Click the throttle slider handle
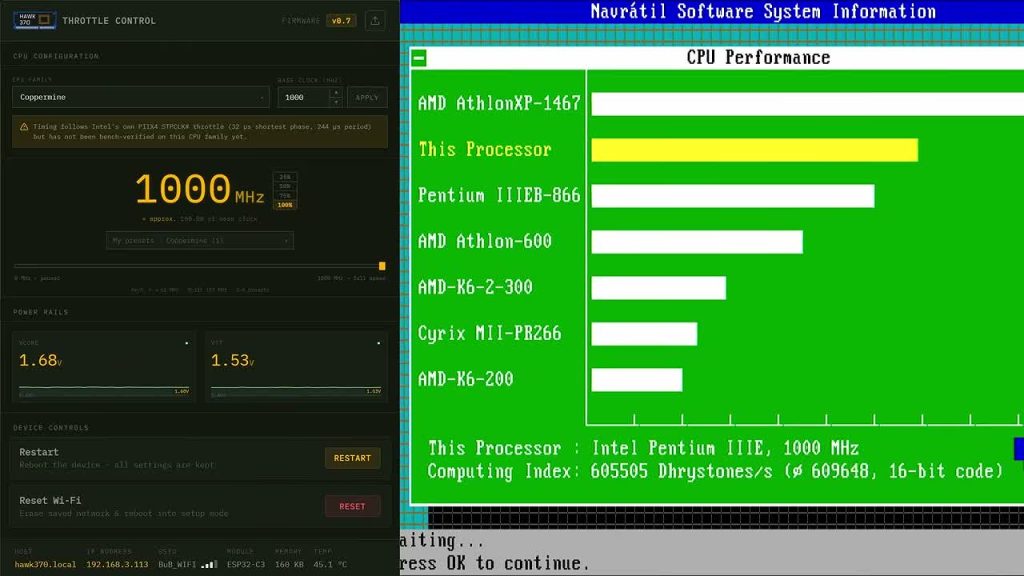This screenshot has width=1024, height=576. click(382, 266)
